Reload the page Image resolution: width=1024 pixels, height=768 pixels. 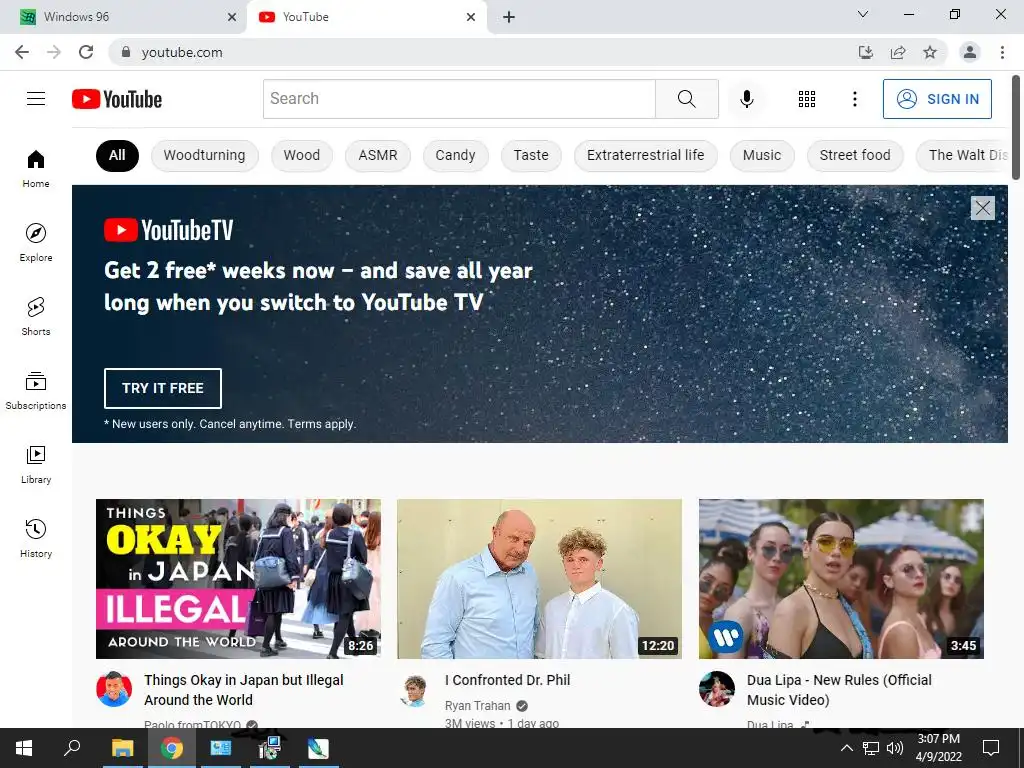click(x=86, y=52)
